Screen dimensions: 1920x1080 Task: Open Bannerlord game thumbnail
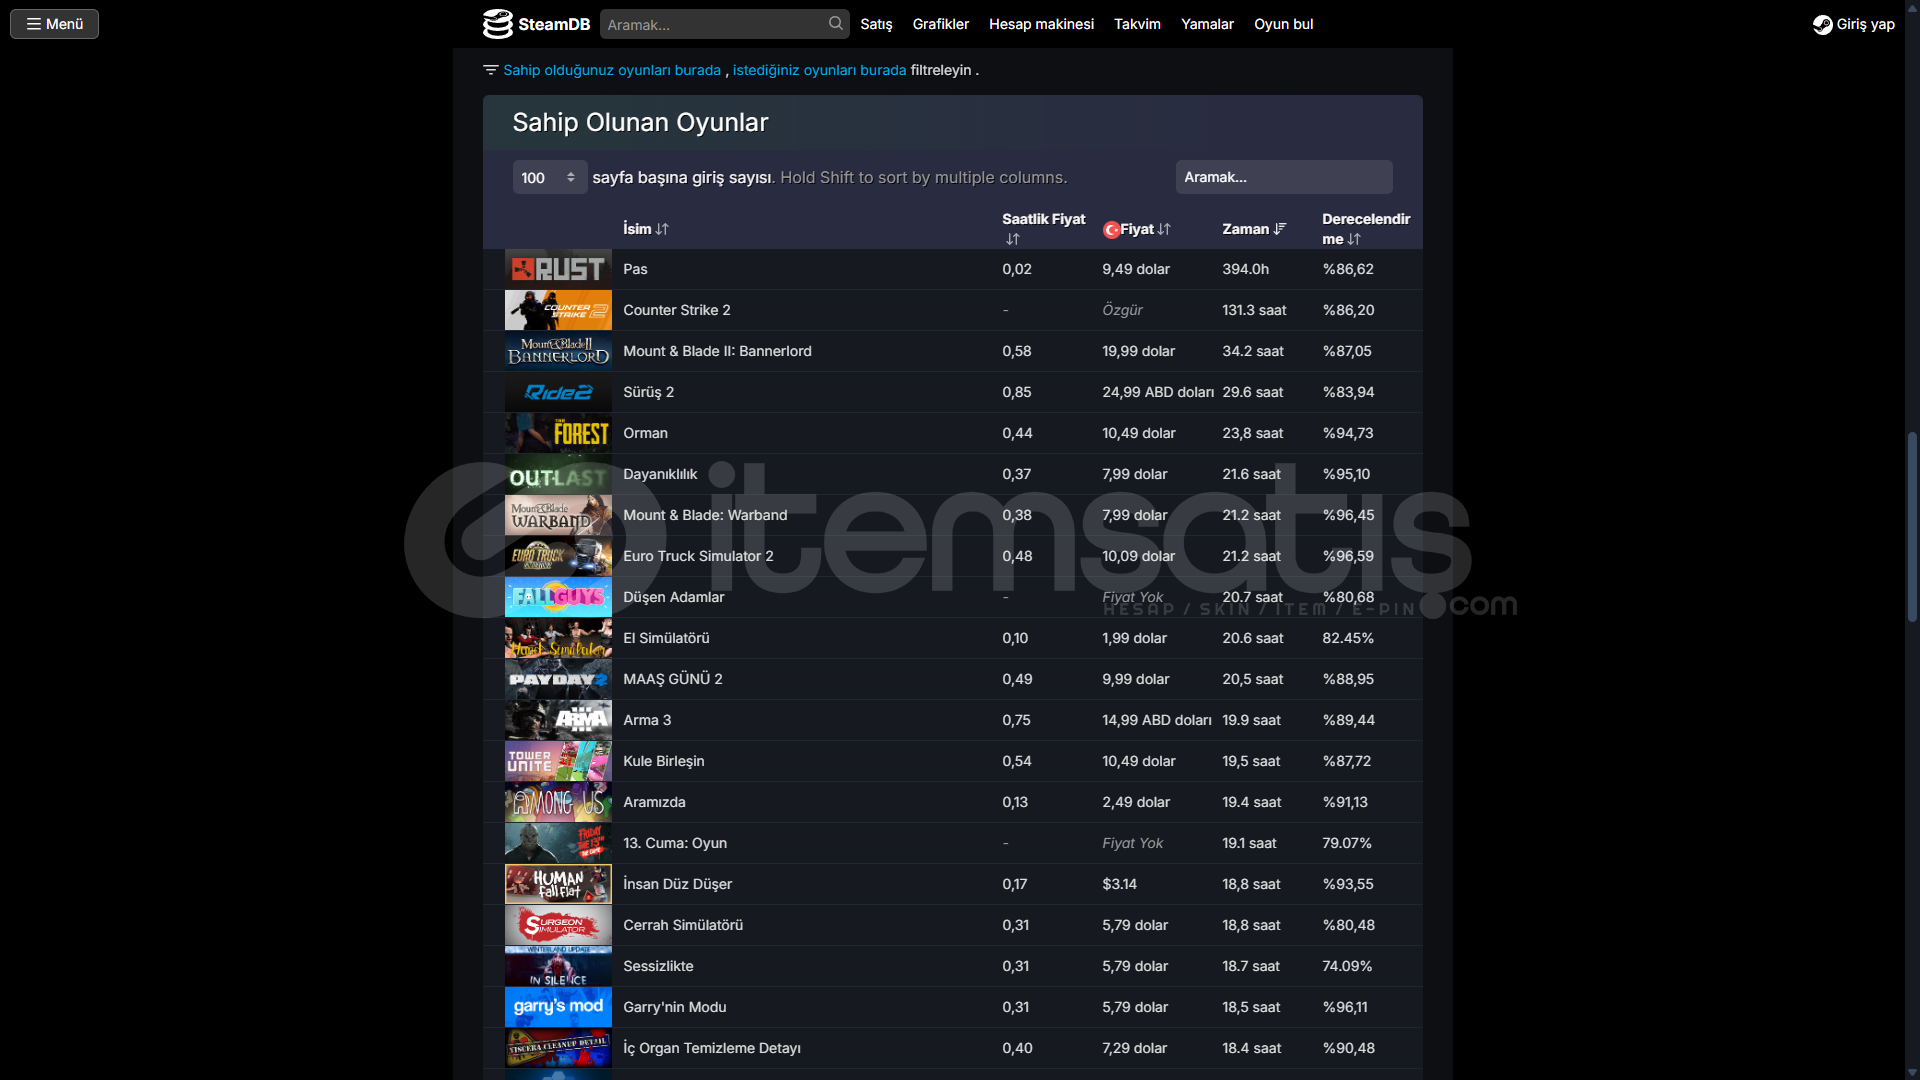(558, 351)
